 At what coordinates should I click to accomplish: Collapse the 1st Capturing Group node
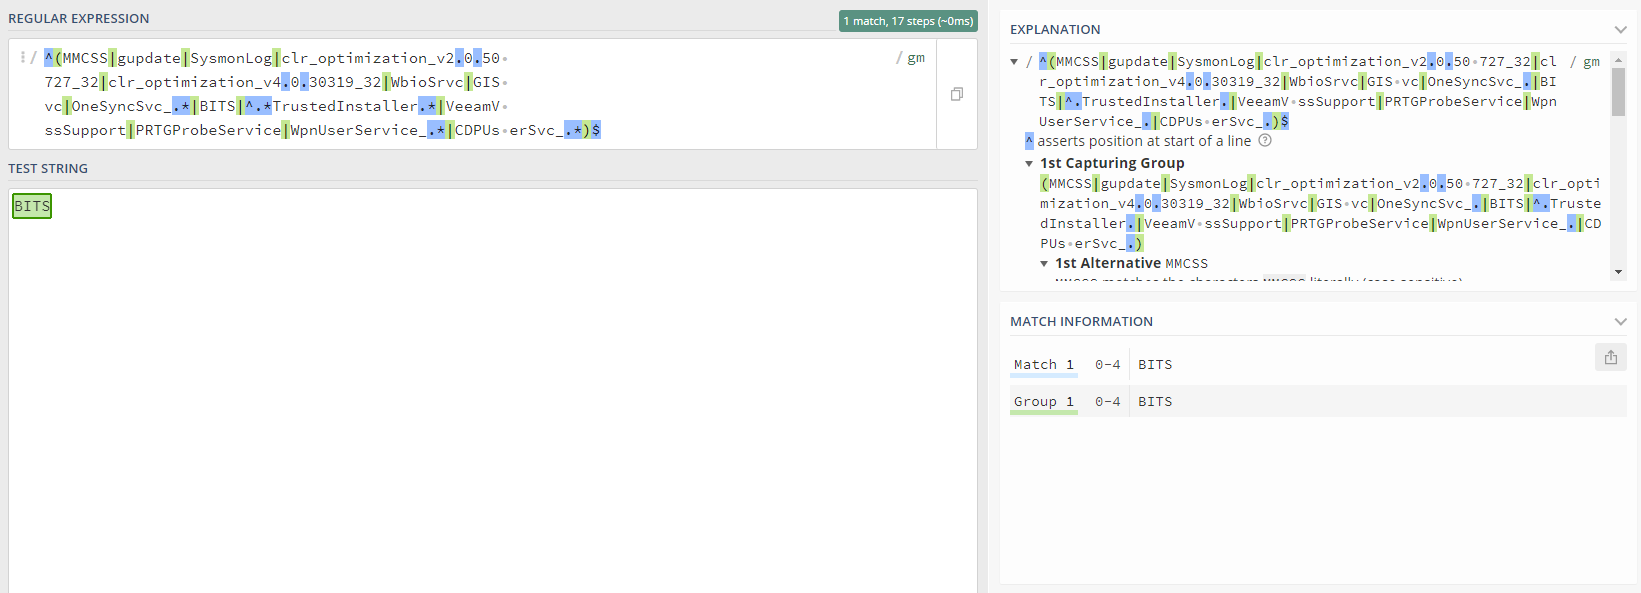[1029, 163]
